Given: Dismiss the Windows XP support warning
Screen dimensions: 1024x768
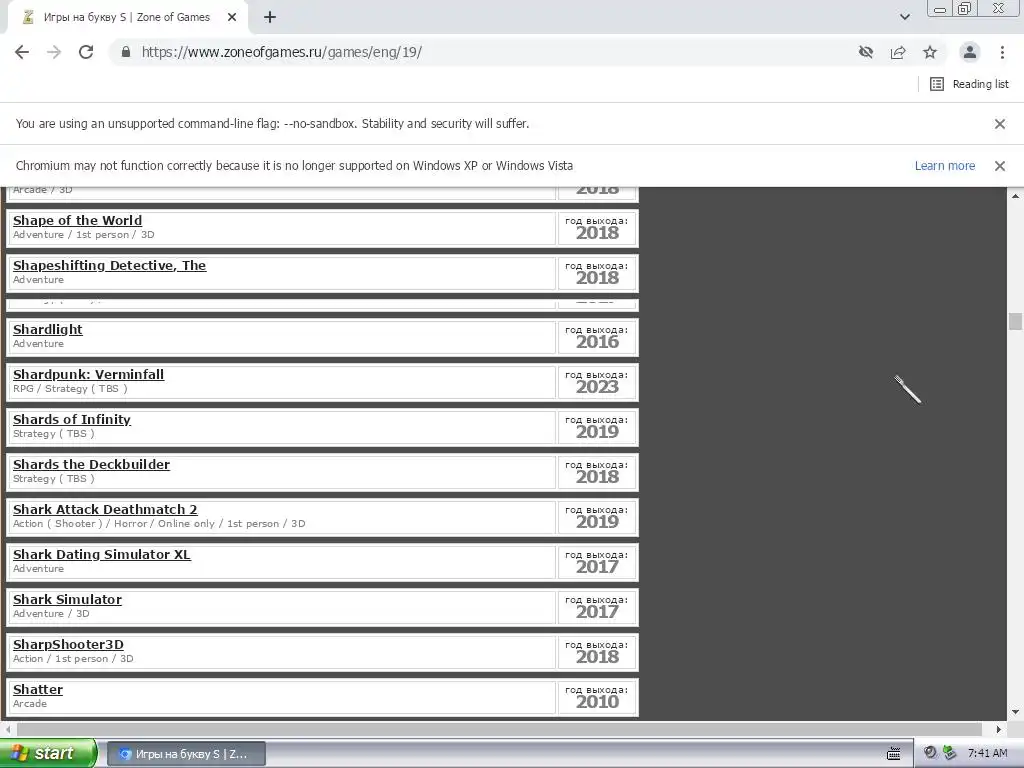Looking at the screenshot, I should click(x=999, y=166).
